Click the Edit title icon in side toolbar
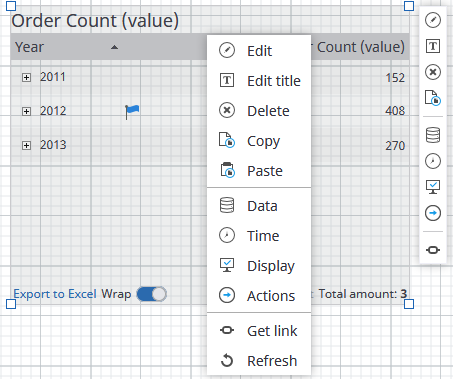 click(433, 46)
